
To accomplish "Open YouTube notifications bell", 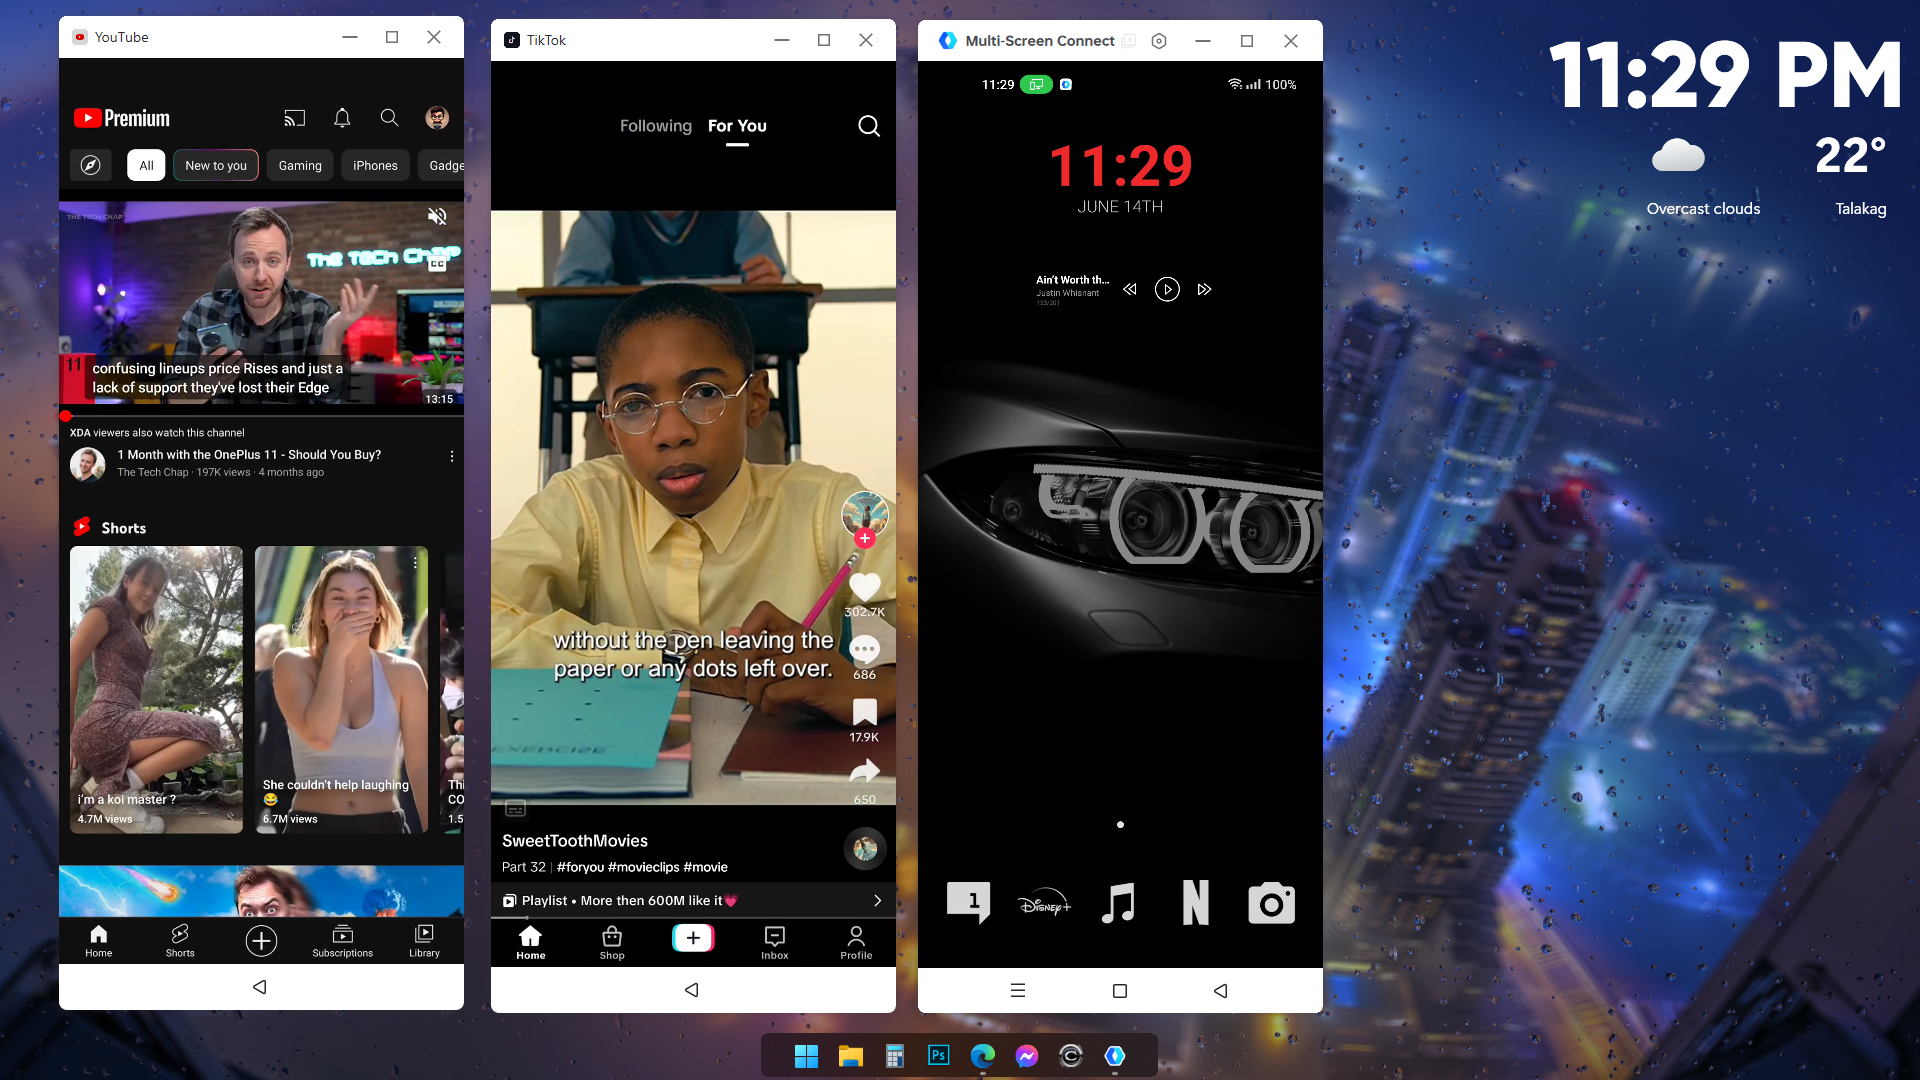I will coord(342,118).
